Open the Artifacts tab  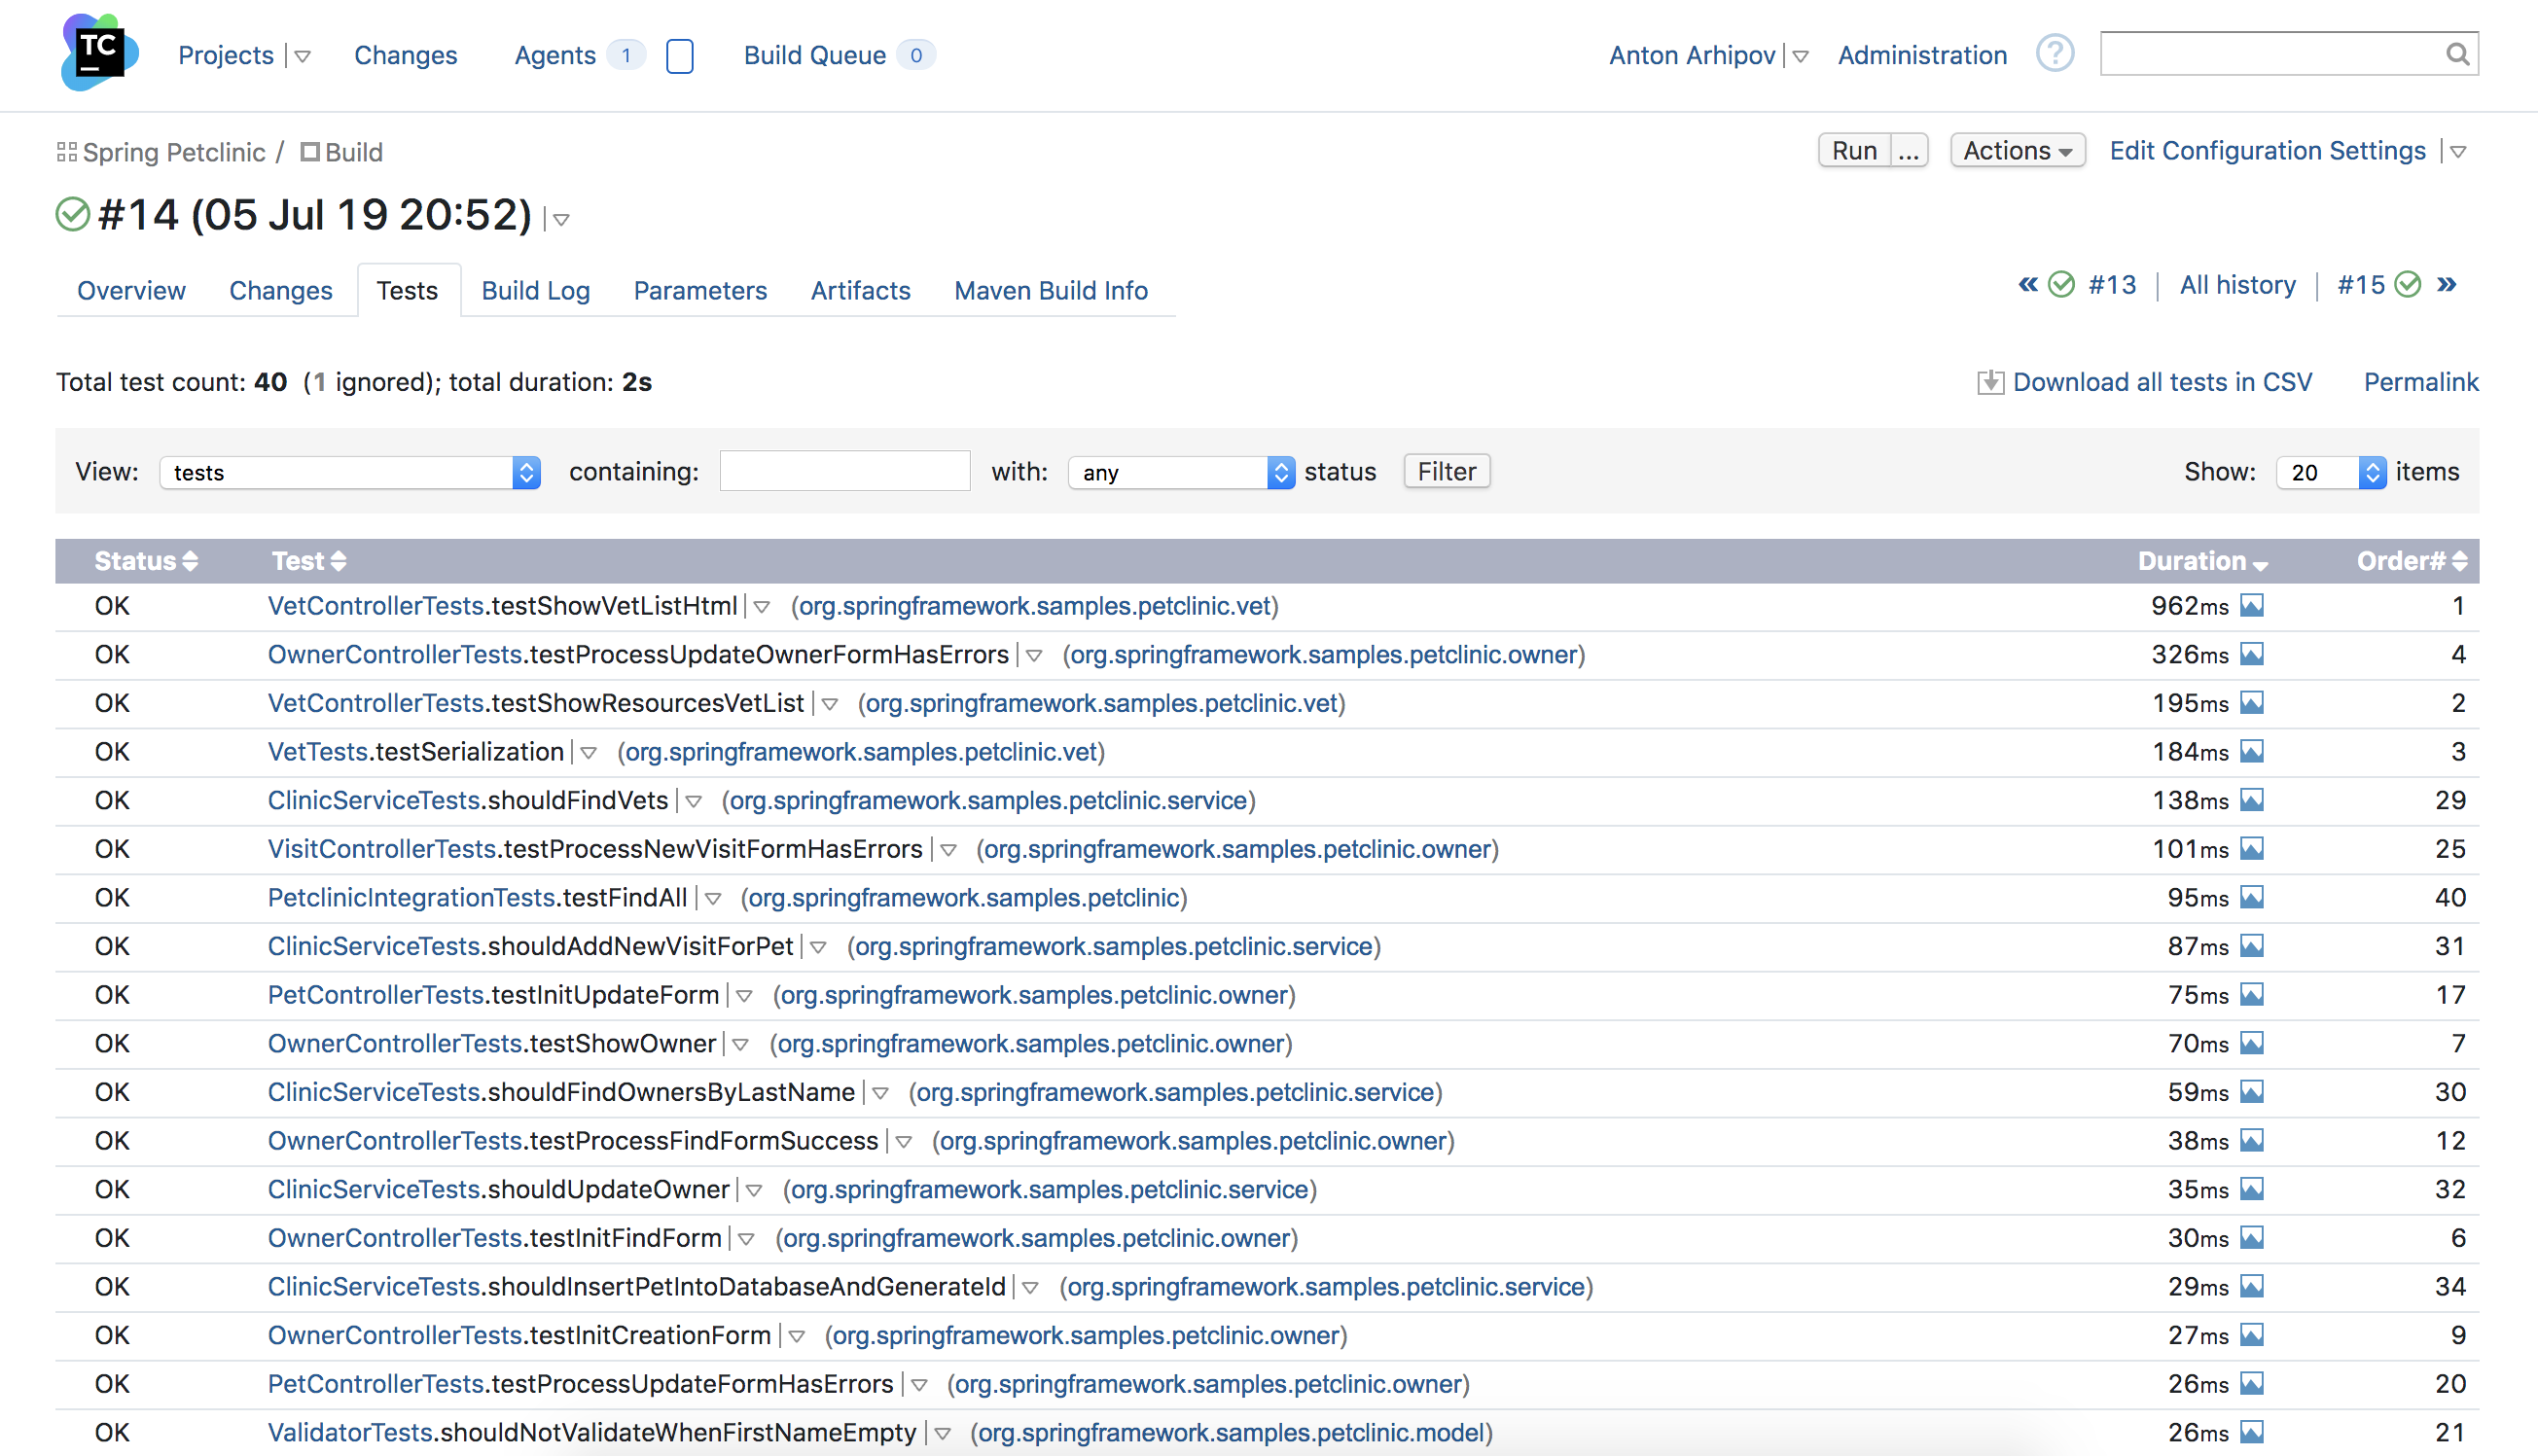860,291
